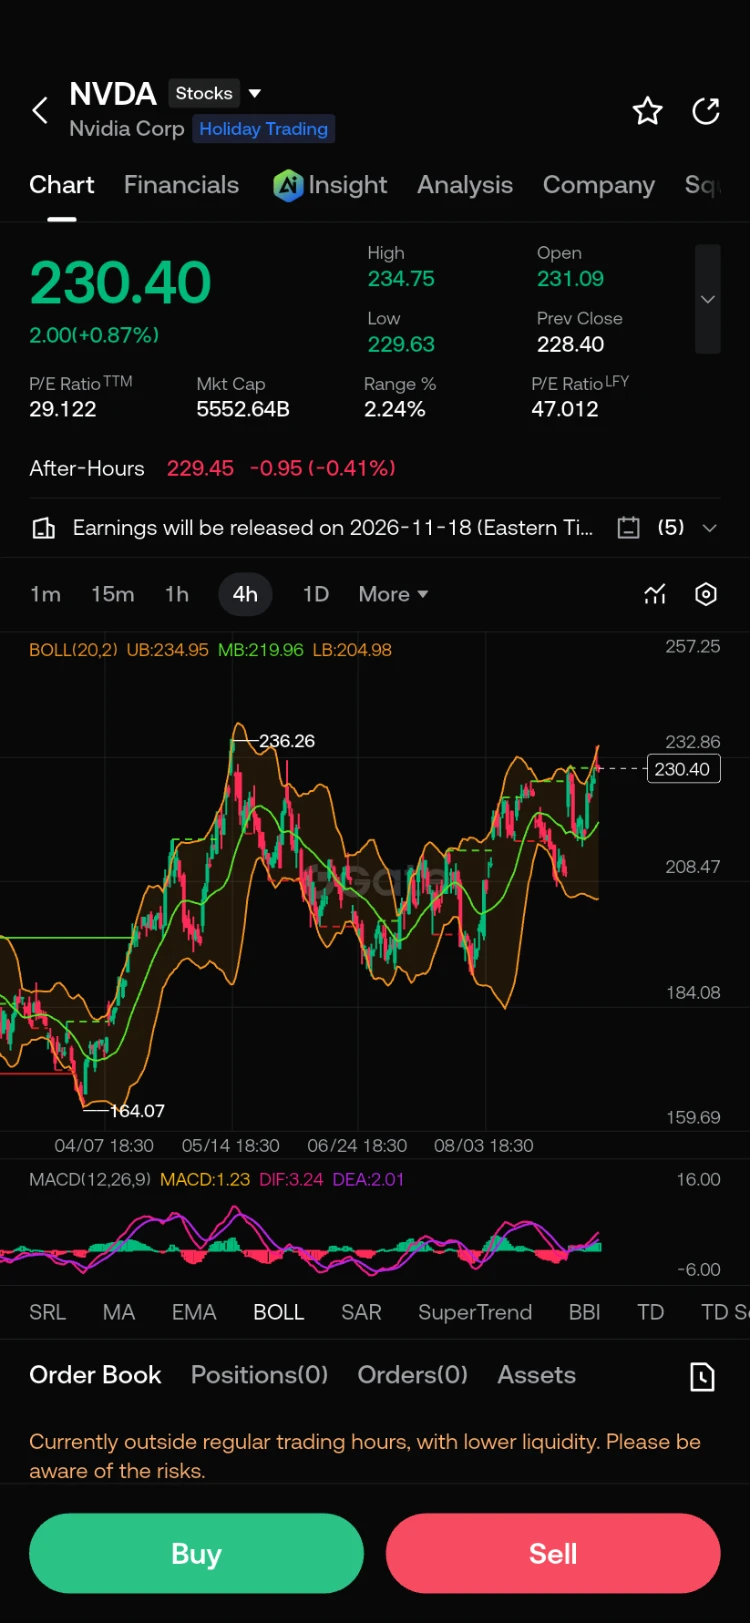This screenshot has width=750, height=1624.
Task: Tap the 236.26 high marker on chart
Action: click(x=287, y=741)
